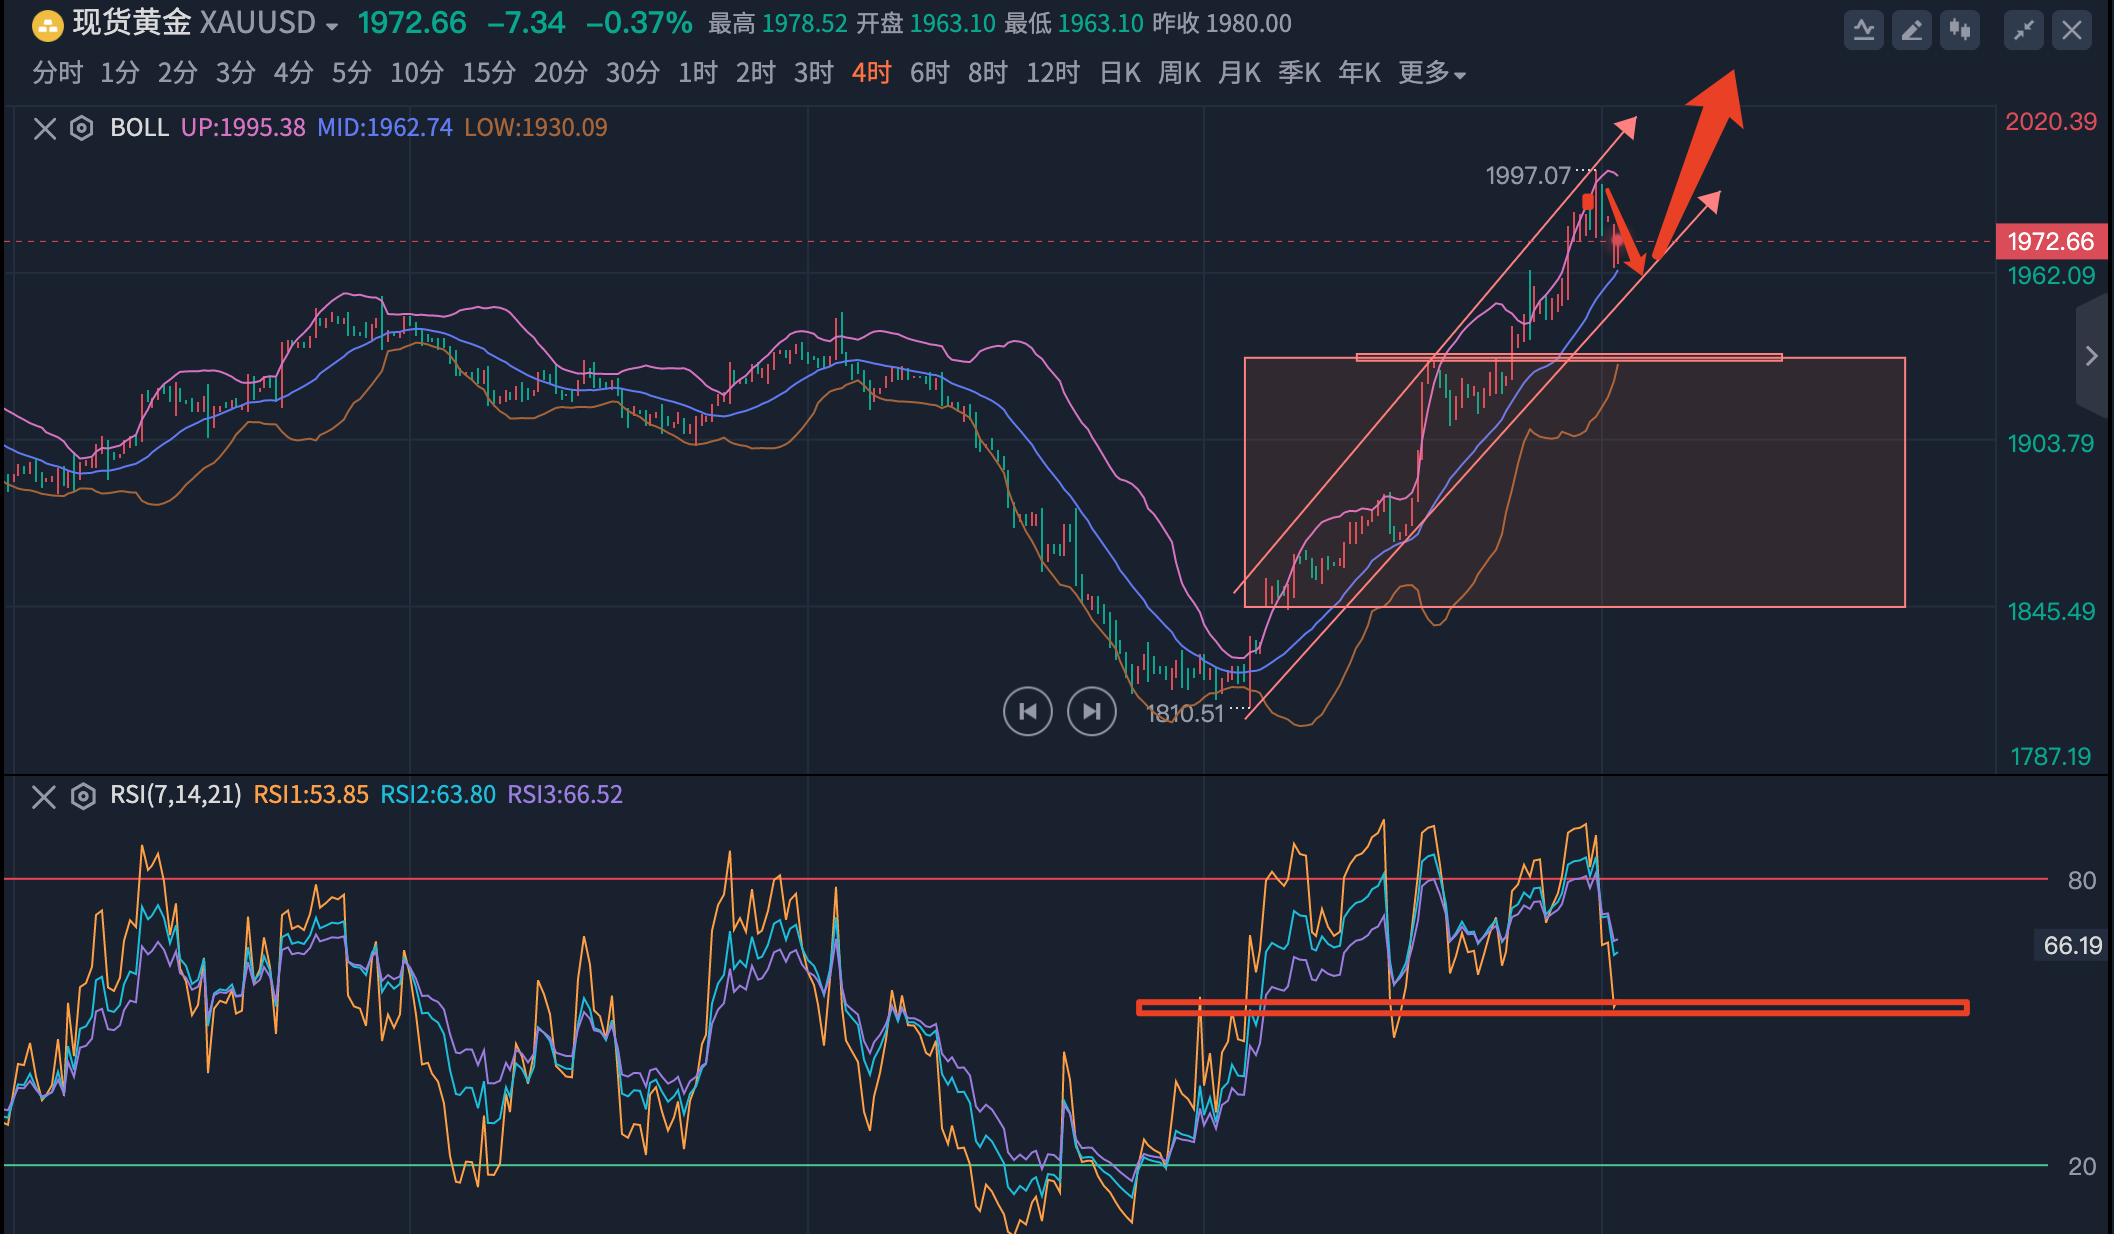The width and height of the screenshot is (2114, 1234).
Task: Remove the RSI indicator with X
Action: tap(43, 796)
